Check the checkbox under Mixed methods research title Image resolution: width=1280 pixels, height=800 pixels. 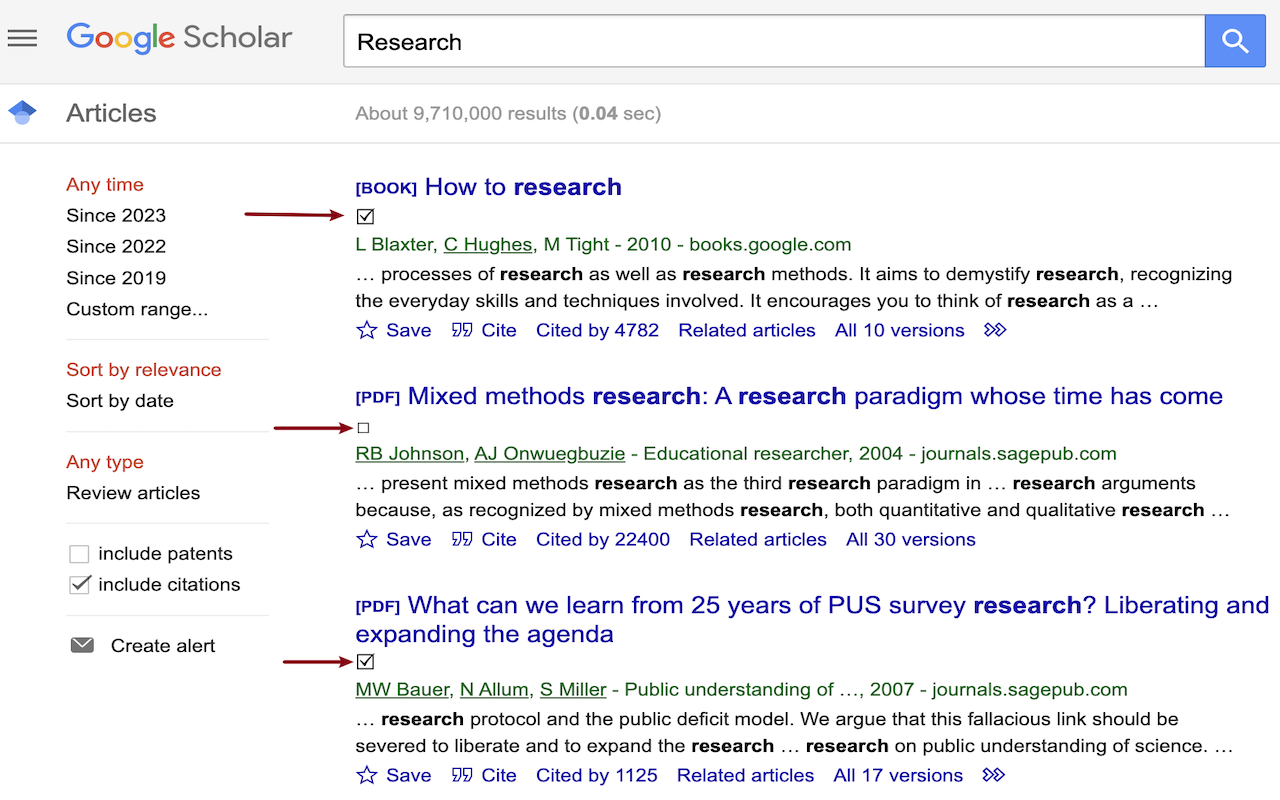tap(363, 428)
